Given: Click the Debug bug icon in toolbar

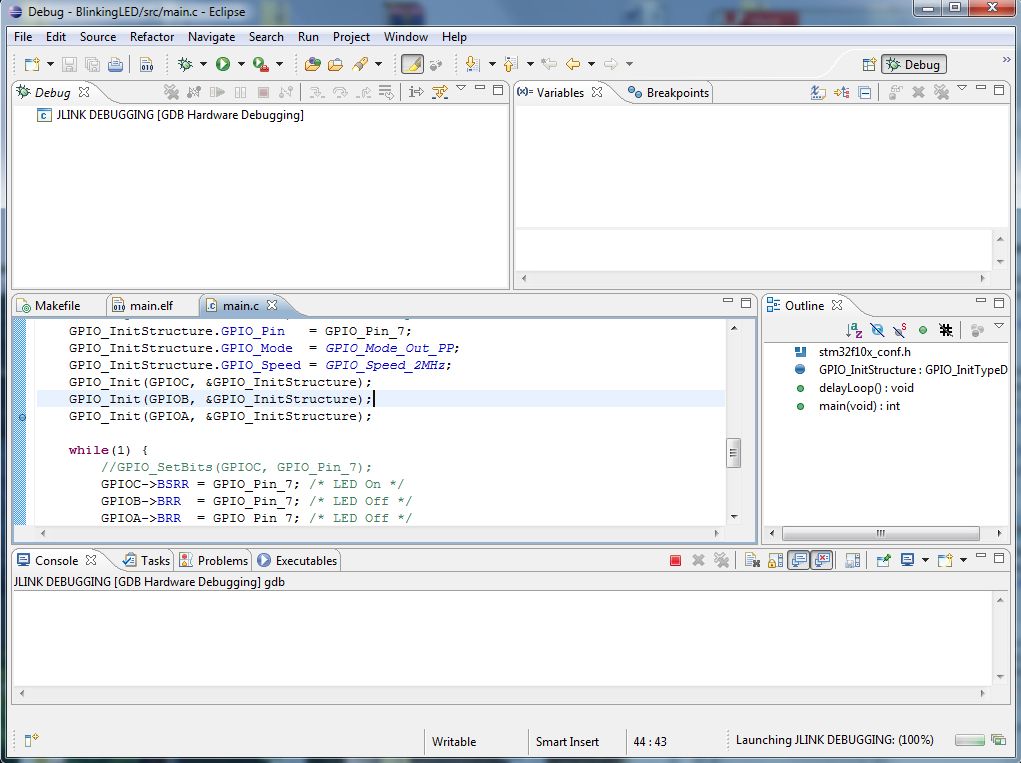Looking at the screenshot, I should pos(185,64).
